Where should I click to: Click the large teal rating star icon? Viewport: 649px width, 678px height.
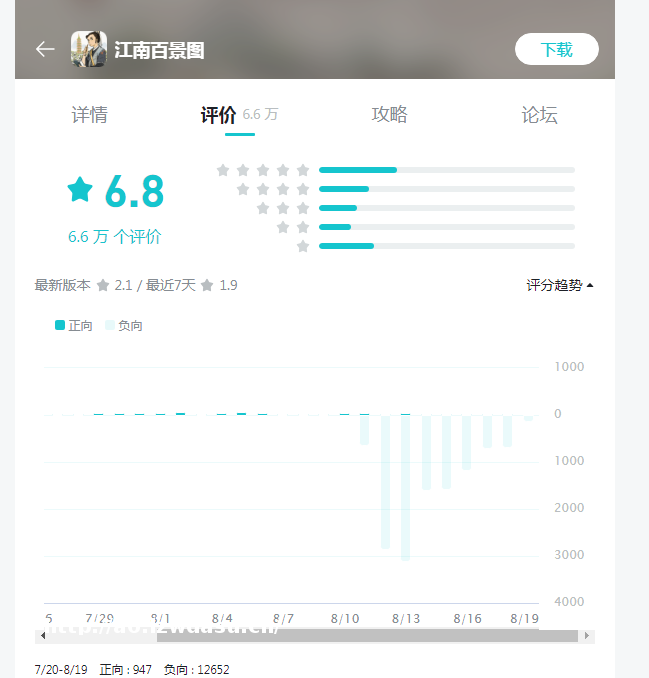click(x=80, y=189)
